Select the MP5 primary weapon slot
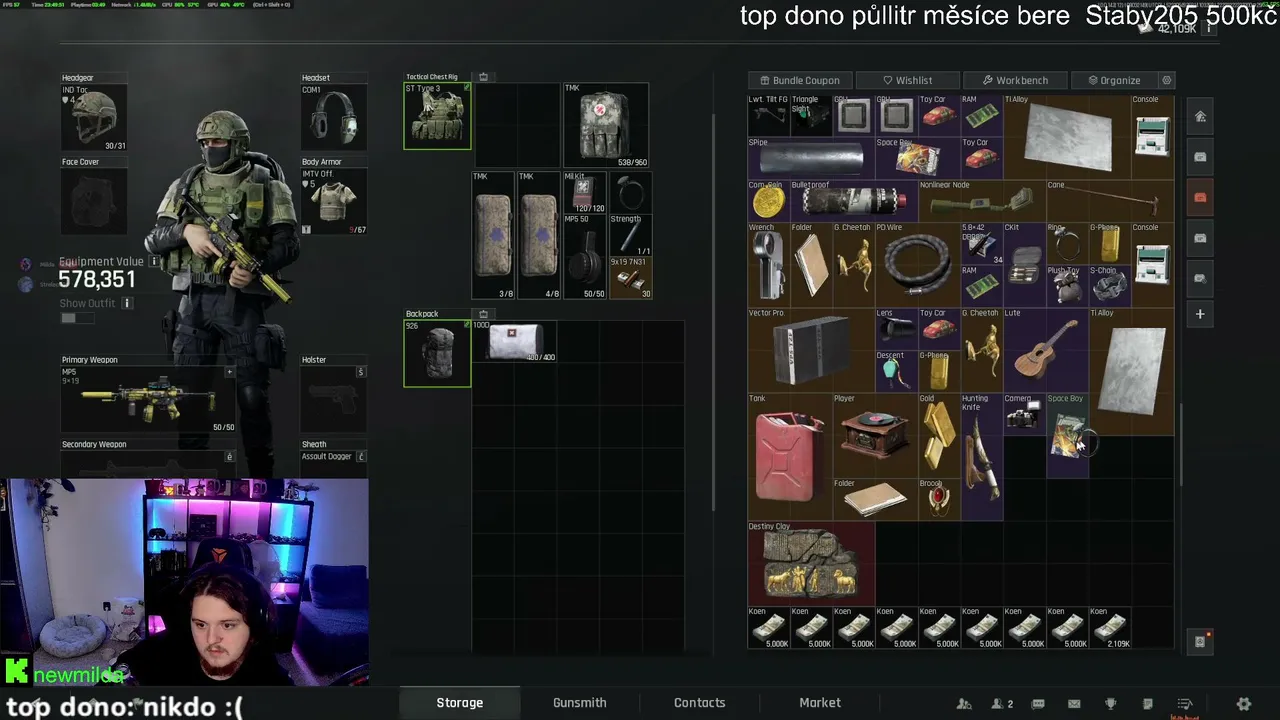 [x=148, y=400]
